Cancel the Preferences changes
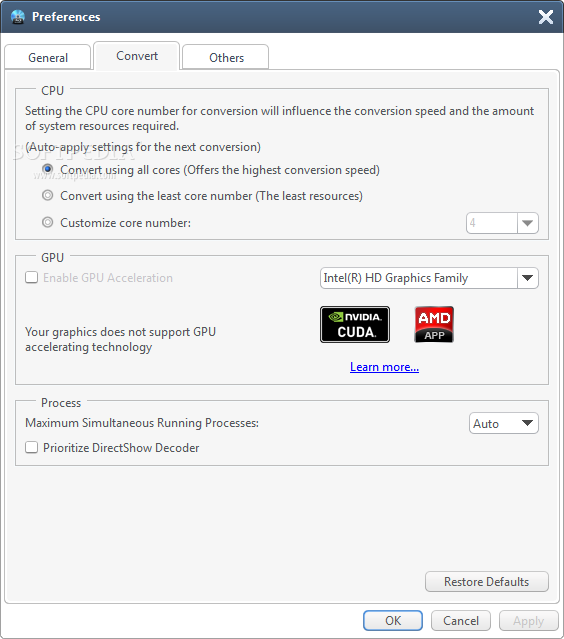 tap(461, 621)
